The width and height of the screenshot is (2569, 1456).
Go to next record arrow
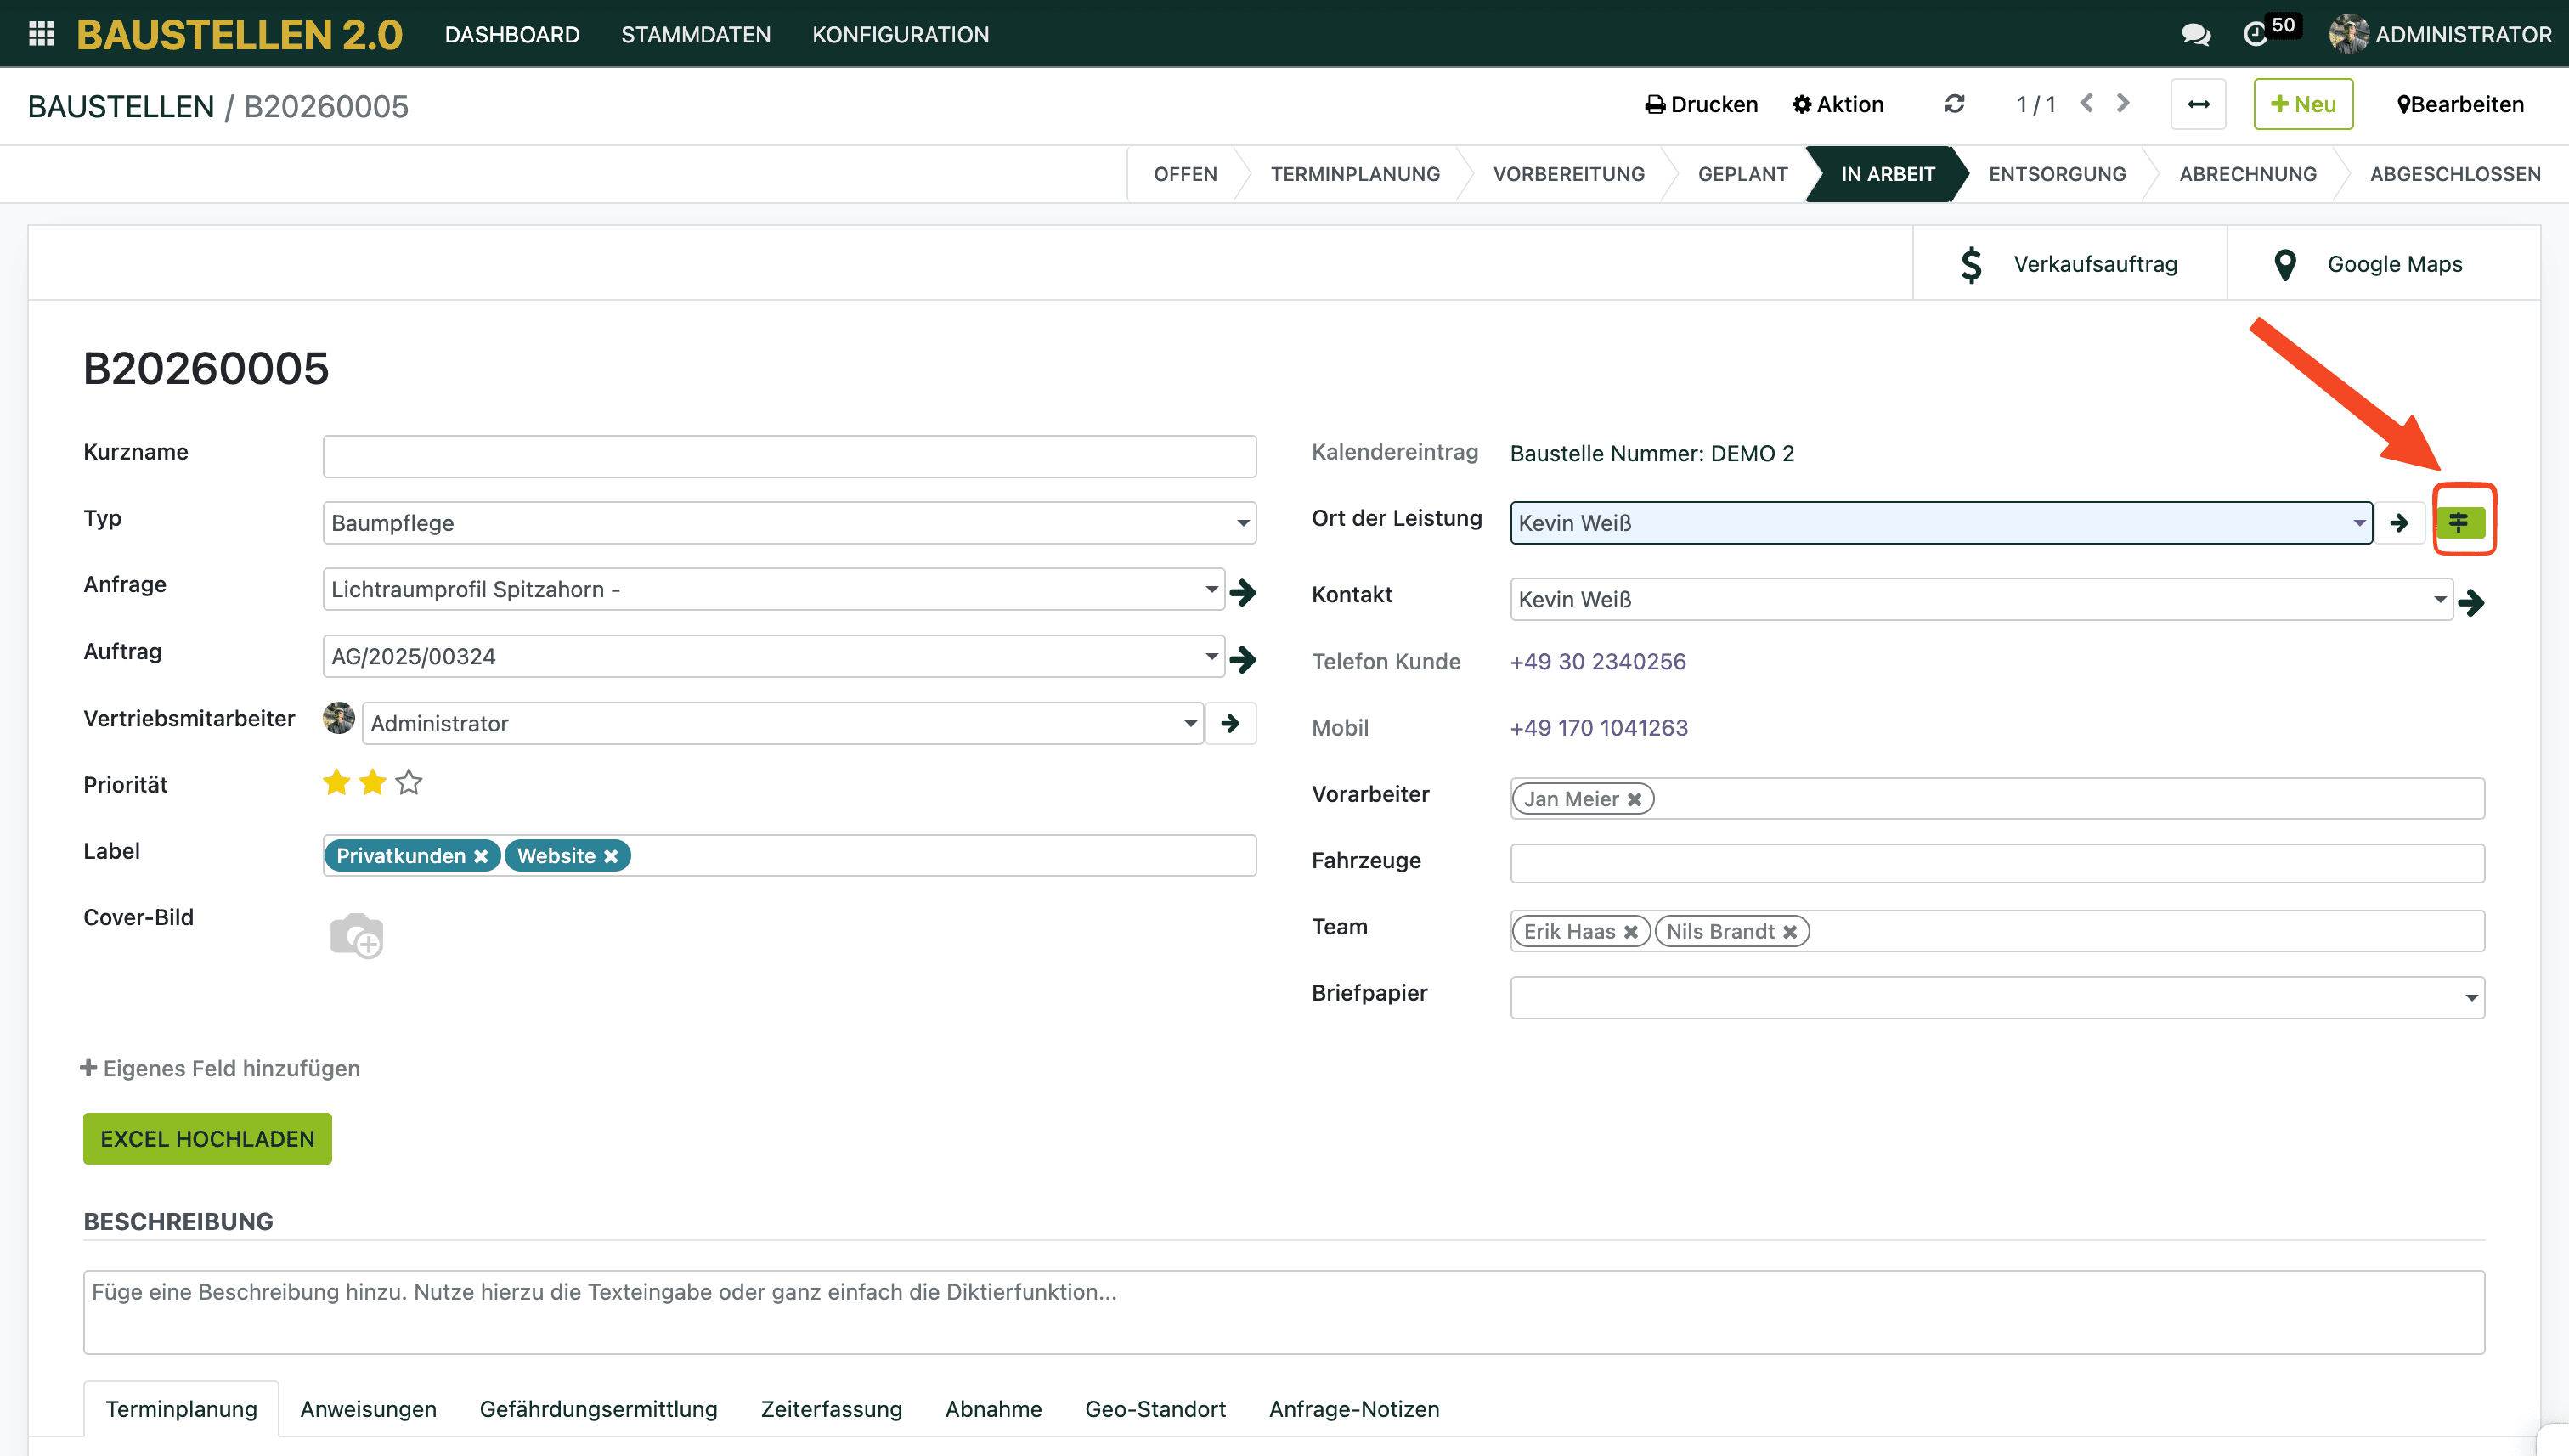[2123, 104]
